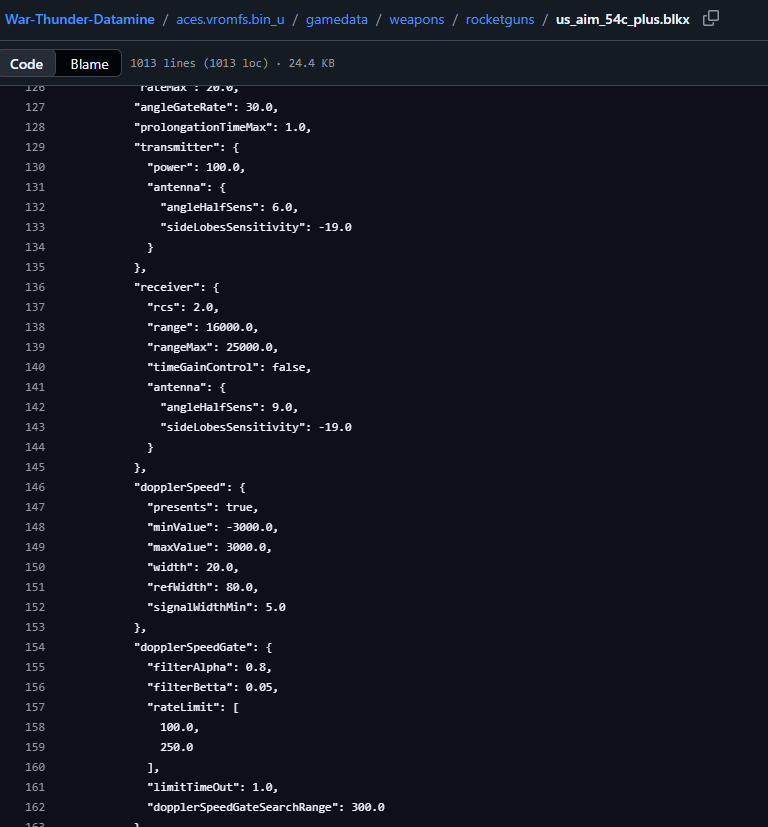The height and width of the screenshot is (827, 768).
Task: Copy the file path with the copy icon
Action: click(x=711, y=18)
